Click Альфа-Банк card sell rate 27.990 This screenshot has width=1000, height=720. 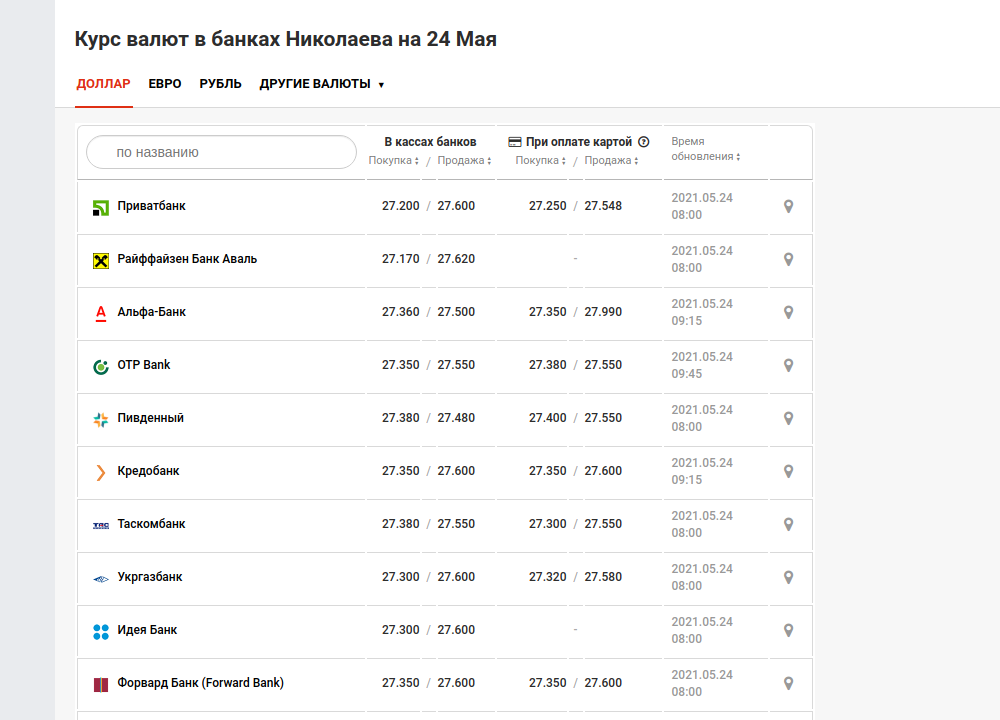click(603, 312)
